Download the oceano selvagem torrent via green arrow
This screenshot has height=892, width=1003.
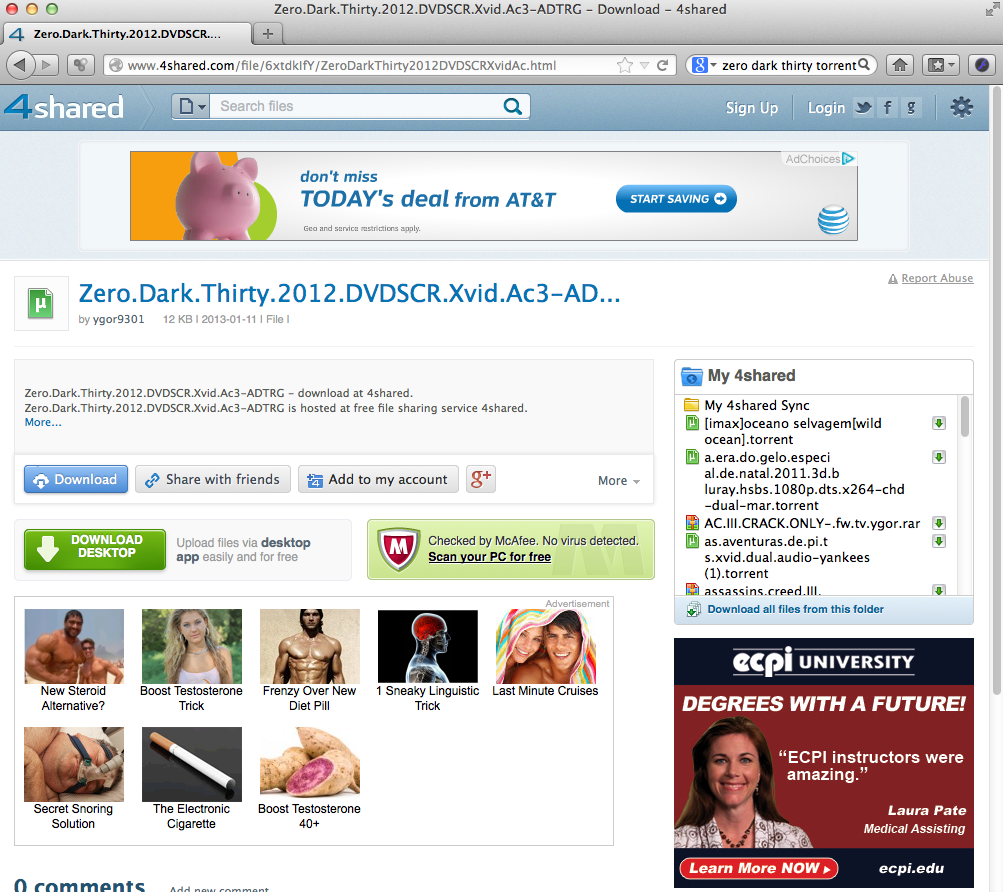coord(939,423)
